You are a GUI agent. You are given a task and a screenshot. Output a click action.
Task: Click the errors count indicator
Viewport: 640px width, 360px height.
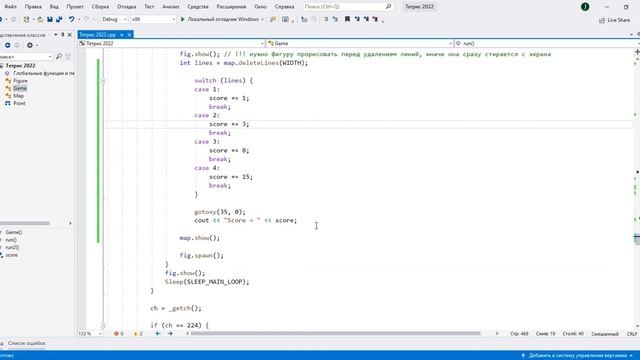click(x=119, y=333)
